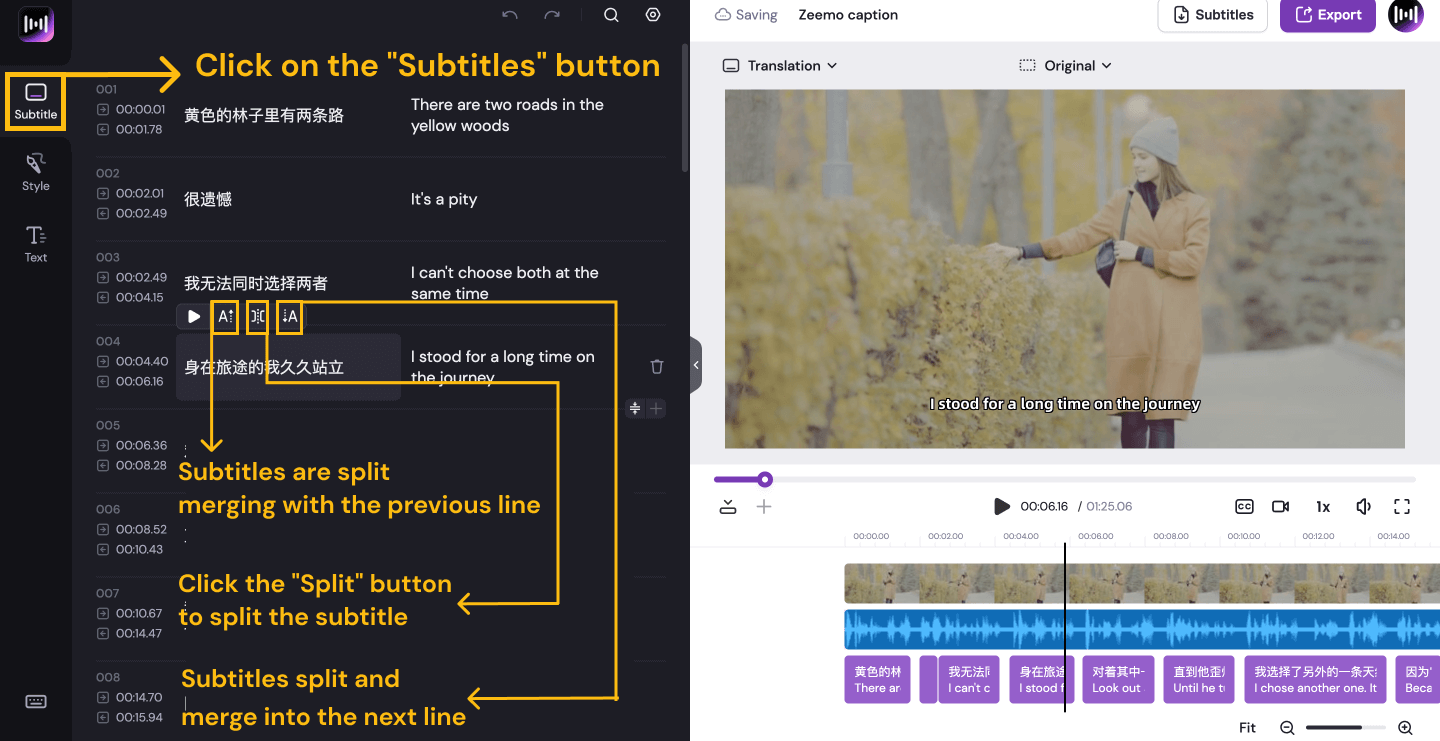This screenshot has width=1440, height=741.
Task: Open the Style panel in sidebar
Action: click(x=35, y=172)
